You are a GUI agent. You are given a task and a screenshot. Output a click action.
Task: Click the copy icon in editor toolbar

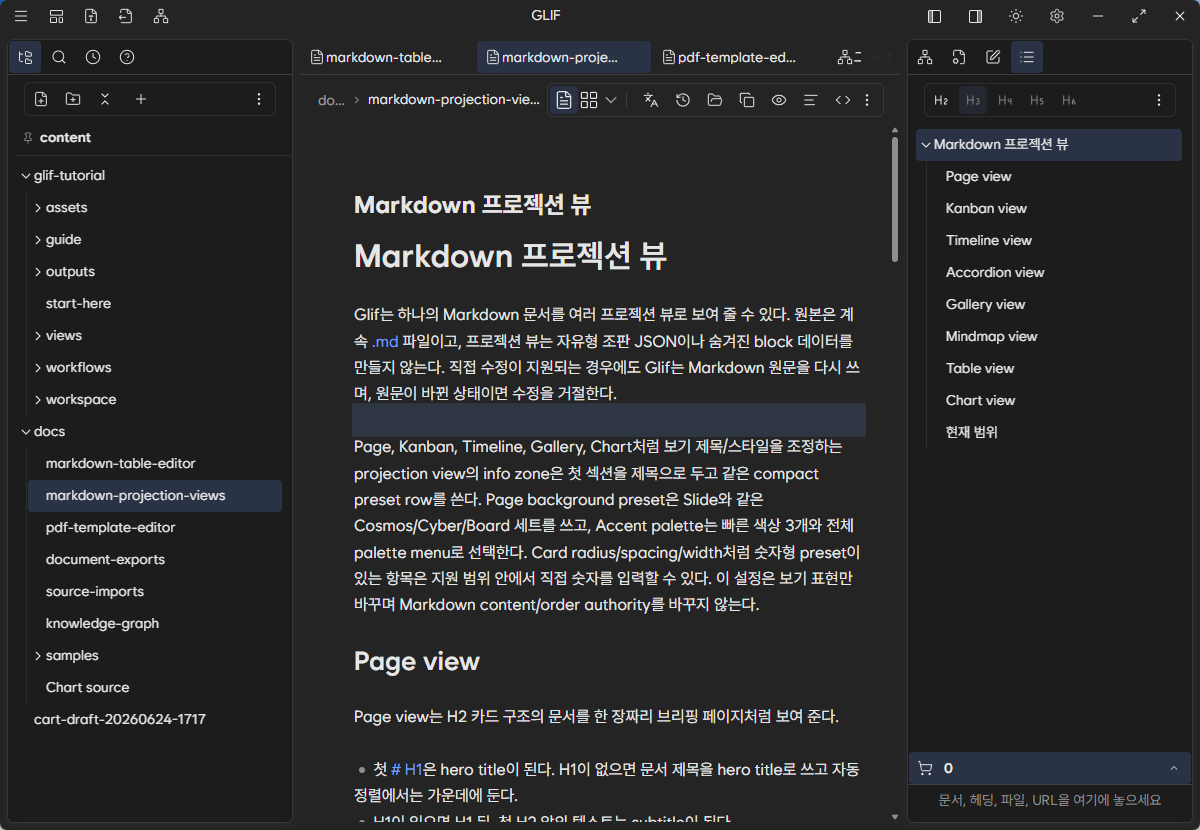pos(746,100)
